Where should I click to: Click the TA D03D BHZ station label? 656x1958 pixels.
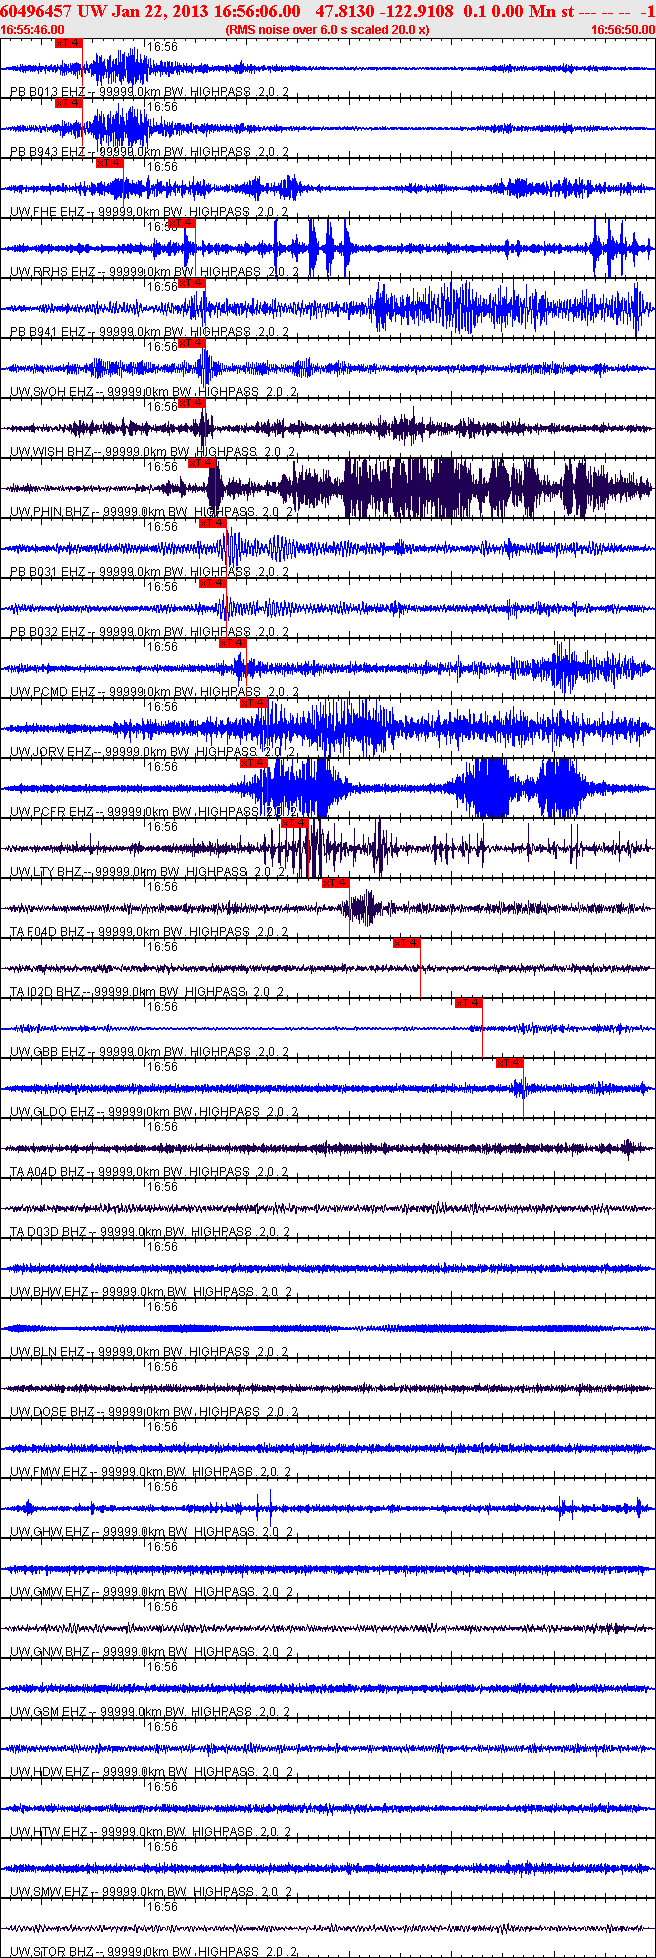47,1232
